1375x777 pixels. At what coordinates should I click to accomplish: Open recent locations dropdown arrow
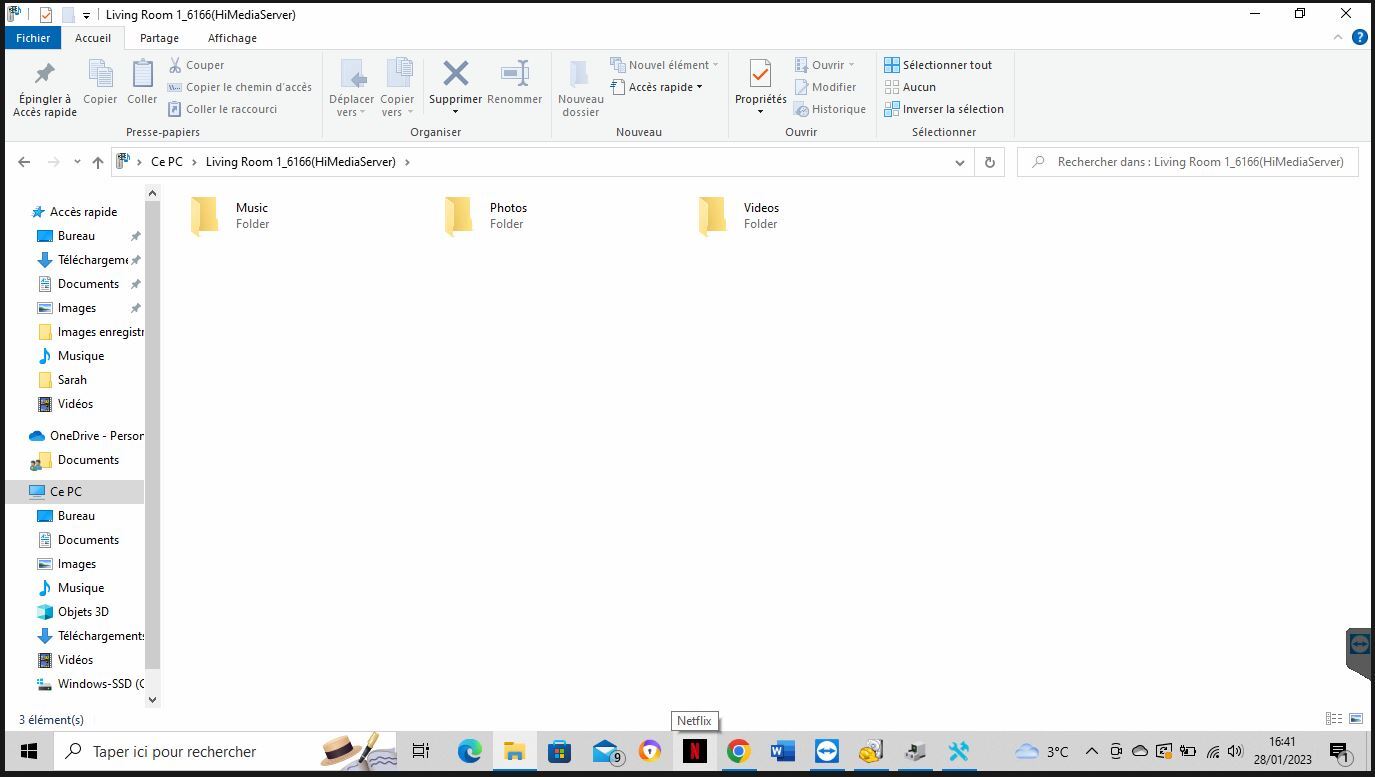pyautogui.click(x=76, y=162)
